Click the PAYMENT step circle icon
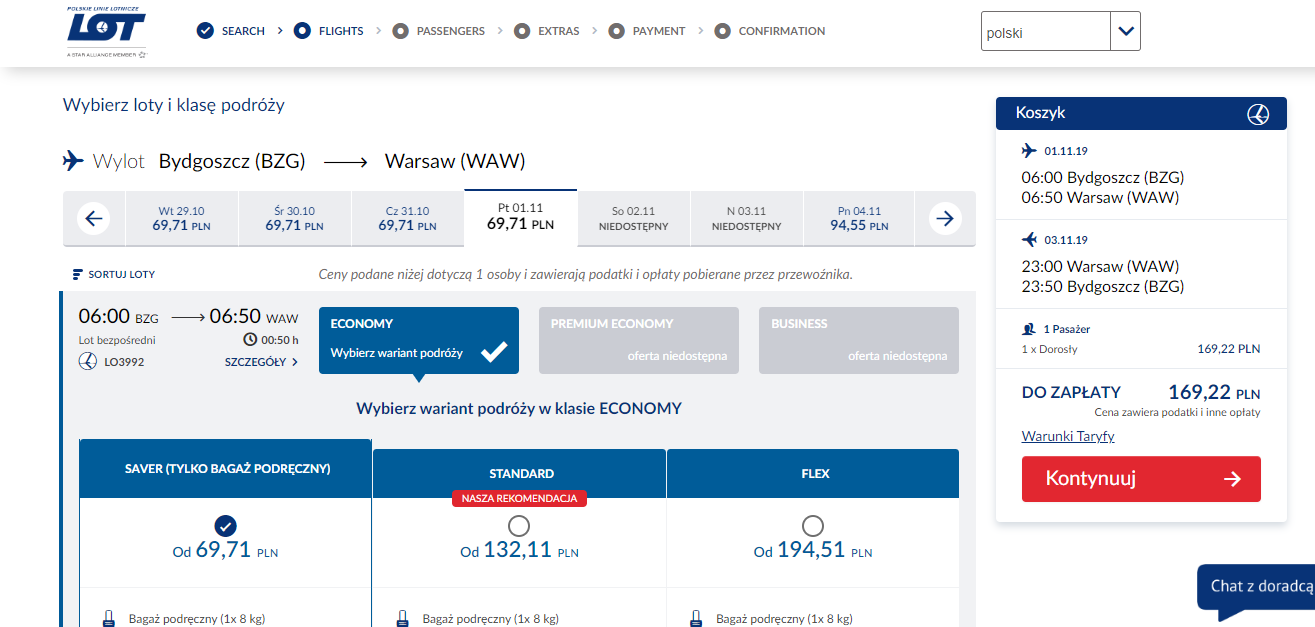Viewport: 1315px width, 627px height. pyautogui.click(x=617, y=31)
